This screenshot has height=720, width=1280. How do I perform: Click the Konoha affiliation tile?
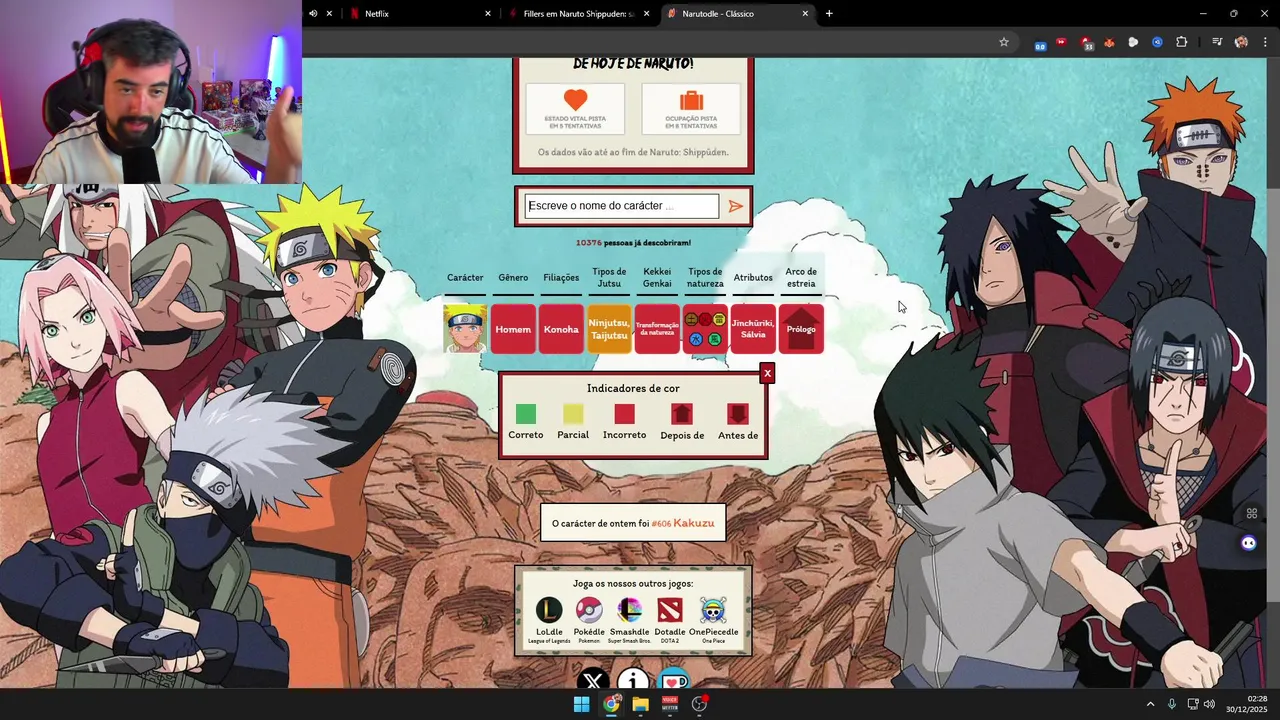(561, 329)
